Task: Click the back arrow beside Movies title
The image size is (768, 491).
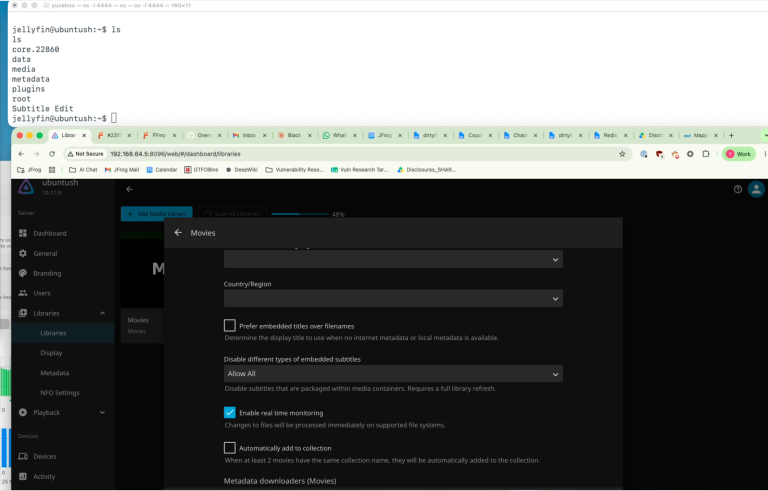Action: (178, 233)
